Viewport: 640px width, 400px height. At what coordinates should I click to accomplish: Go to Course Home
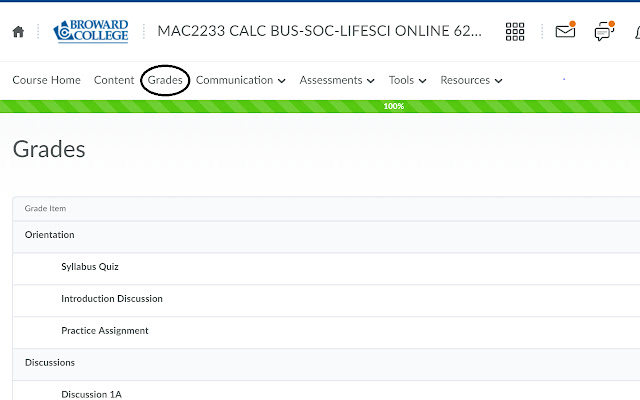click(x=46, y=80)
